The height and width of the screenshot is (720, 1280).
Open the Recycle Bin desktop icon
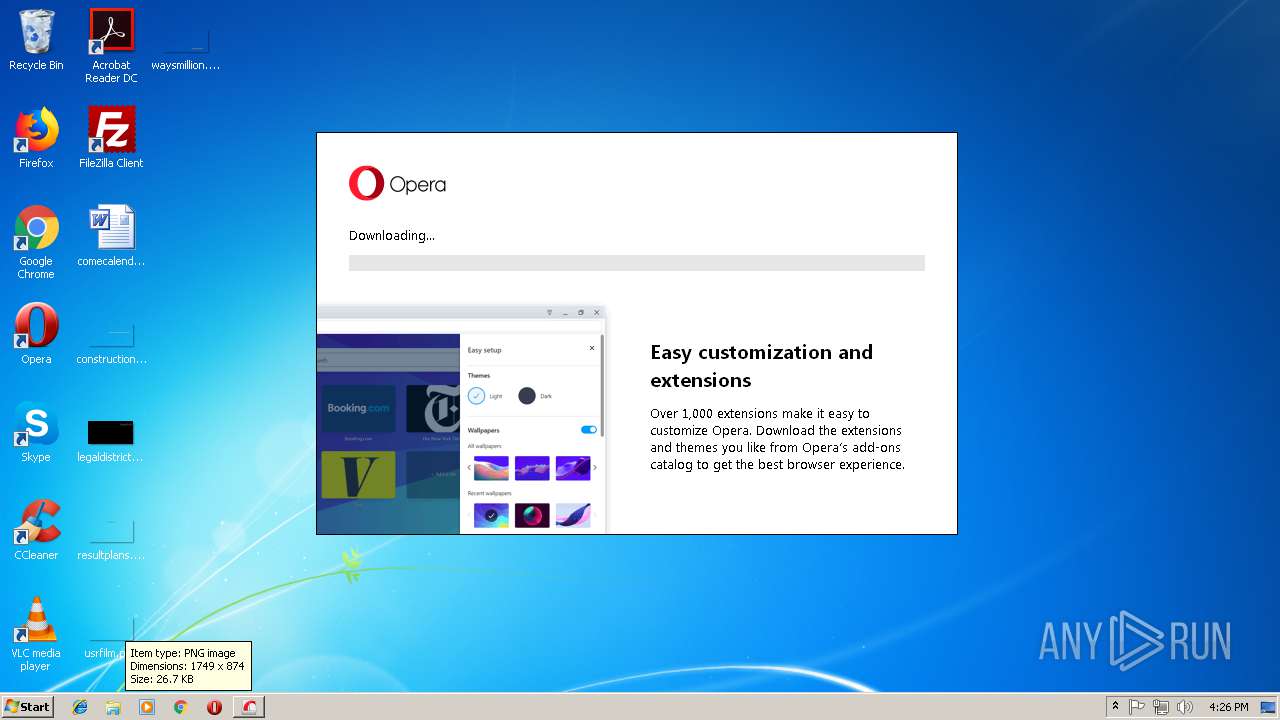[x=36, y=41]
